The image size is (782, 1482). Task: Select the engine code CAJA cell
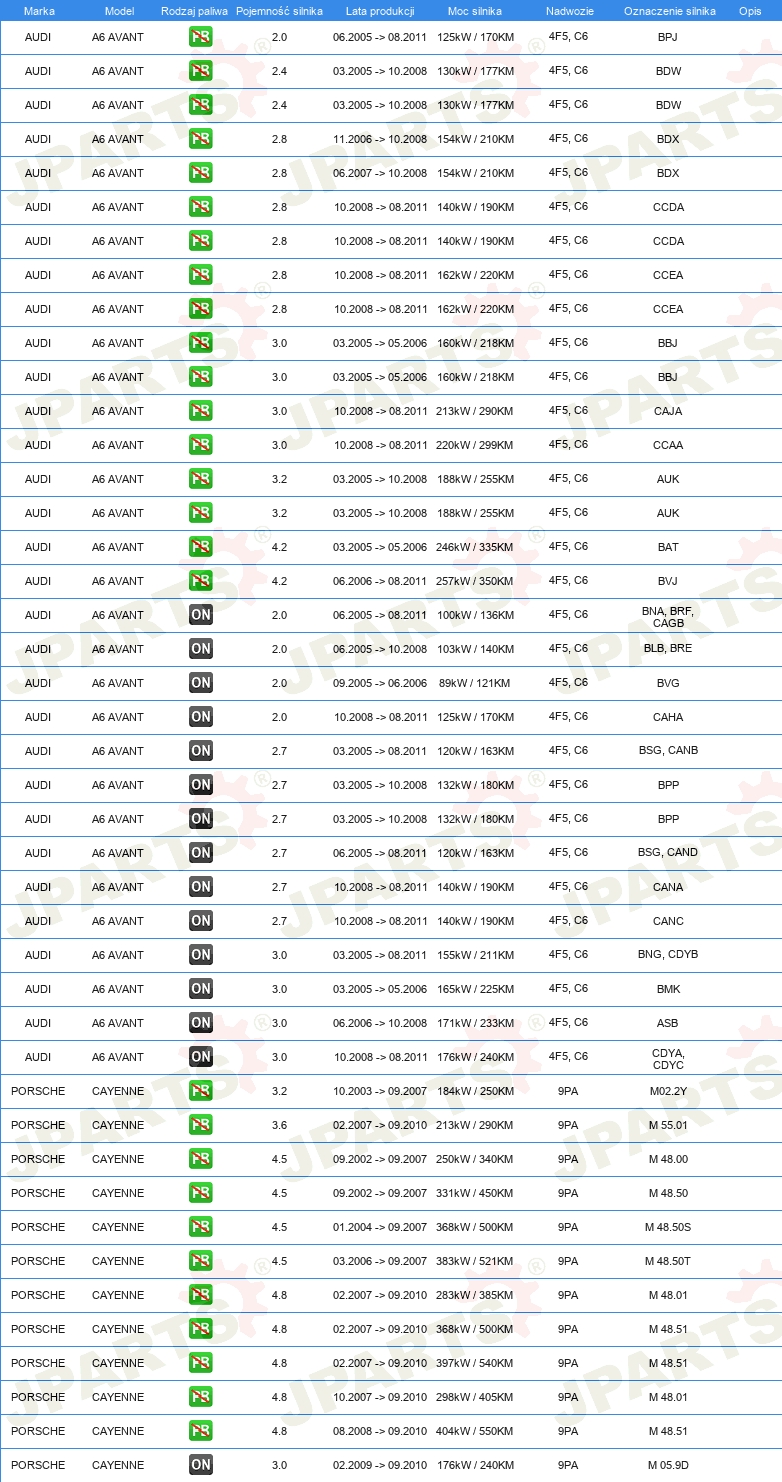[668, 411]
